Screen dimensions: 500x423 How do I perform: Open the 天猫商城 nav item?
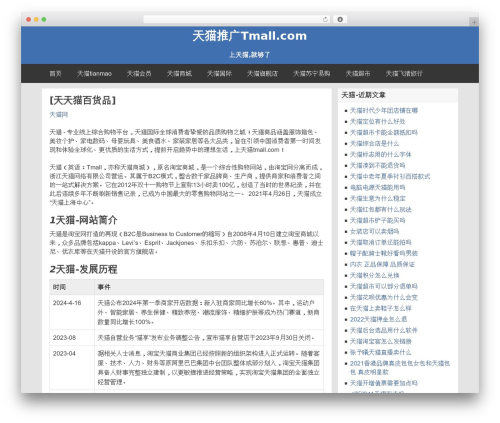pyautogui.click(x=179, y=73)
